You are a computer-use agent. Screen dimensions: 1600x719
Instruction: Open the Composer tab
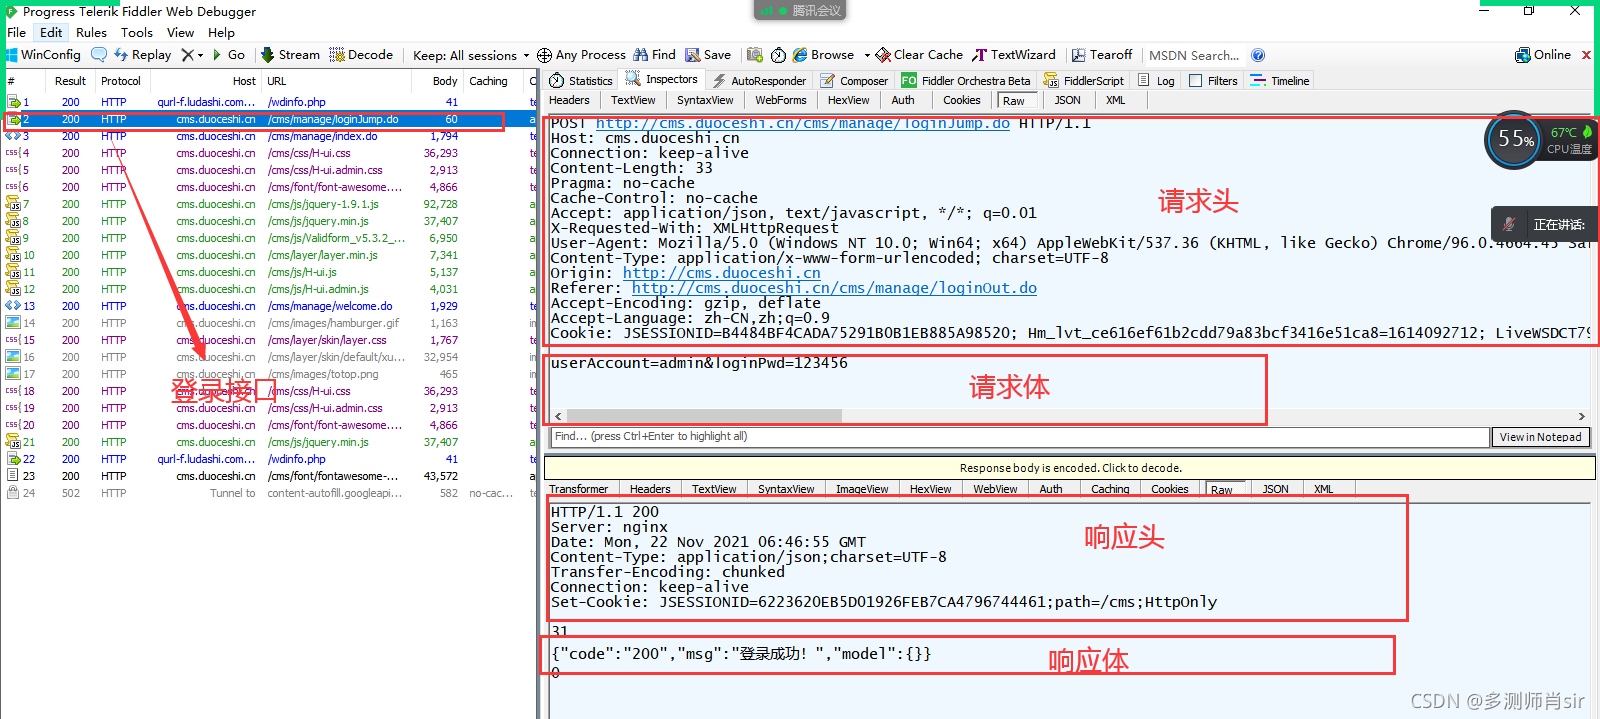[x=854, y=81]
